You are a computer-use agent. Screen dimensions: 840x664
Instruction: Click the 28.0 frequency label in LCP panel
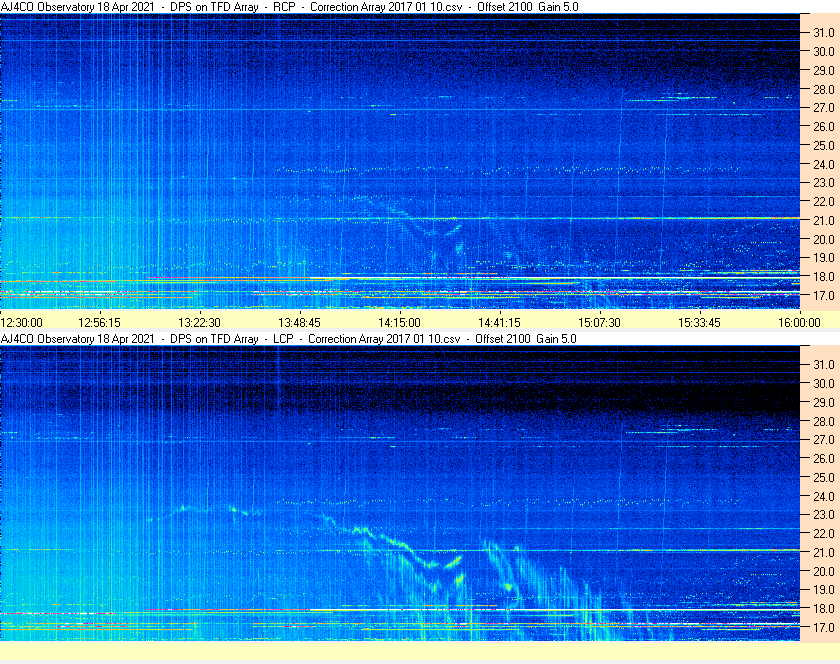(824, 421)
